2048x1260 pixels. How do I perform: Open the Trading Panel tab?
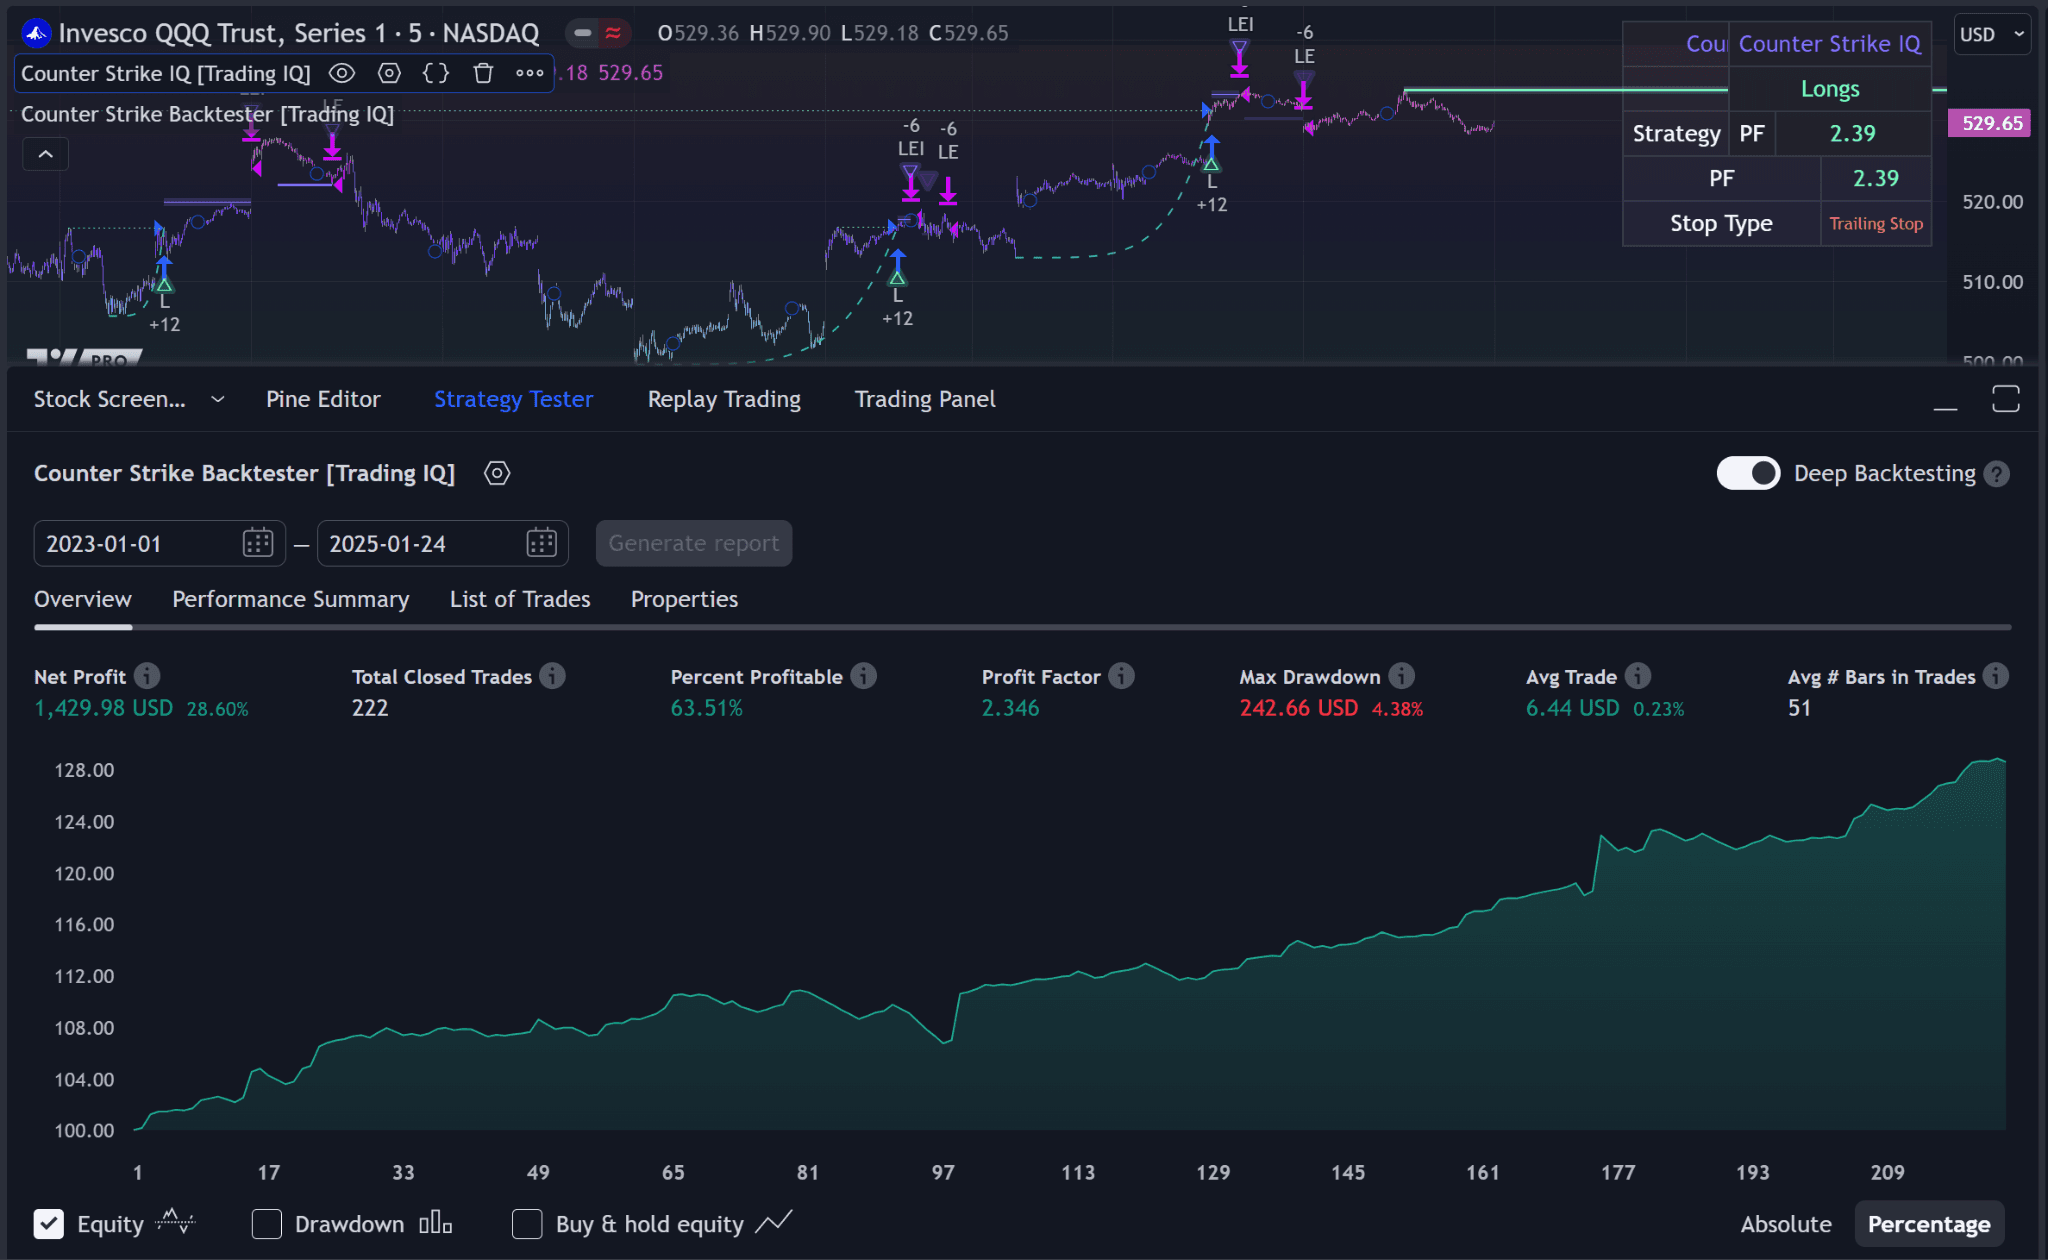tap(925, 399)
